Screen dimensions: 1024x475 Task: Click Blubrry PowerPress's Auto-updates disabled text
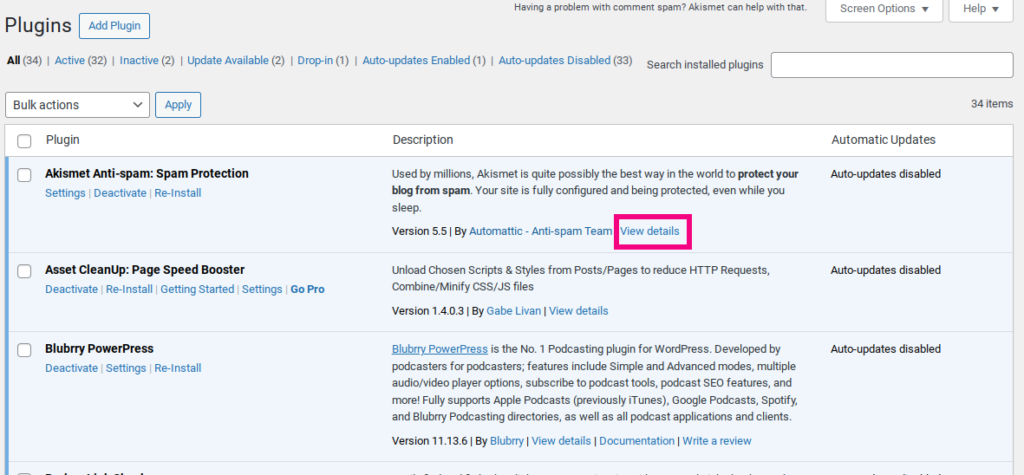[886, 350]
